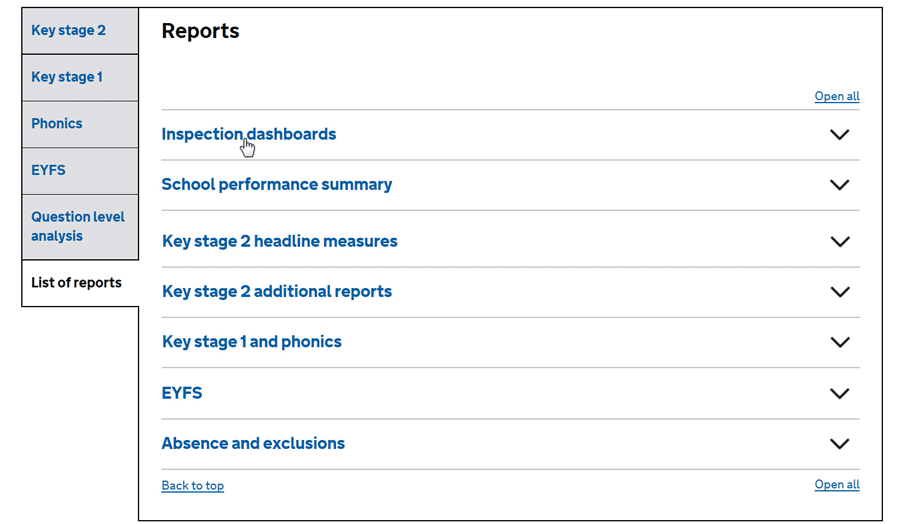Screen dimensions: 900x524
Task: Open School performance summary heading
Action: coord(277,184)
